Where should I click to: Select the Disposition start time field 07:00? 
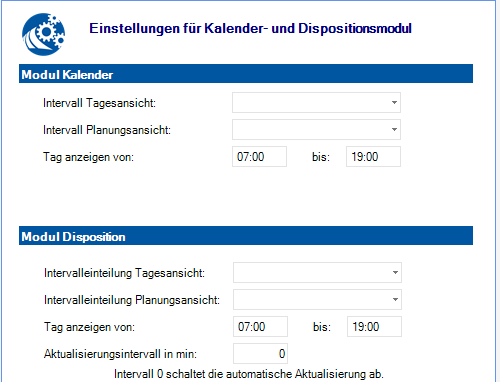[x=260, y=327]
